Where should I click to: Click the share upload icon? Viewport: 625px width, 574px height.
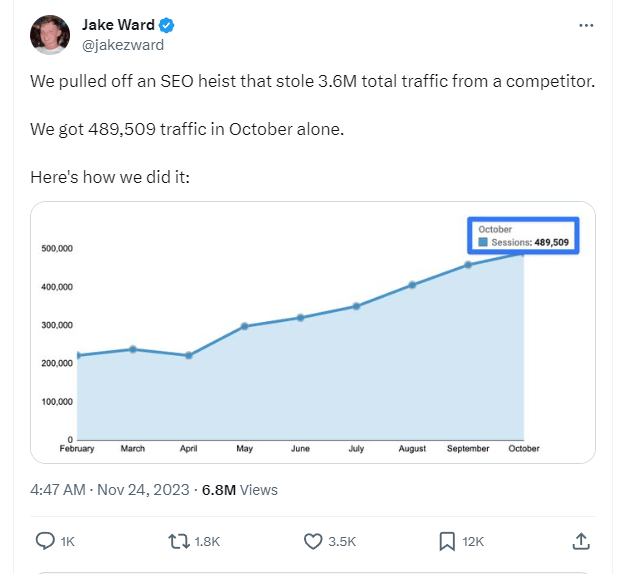click(x=581, y=541)
